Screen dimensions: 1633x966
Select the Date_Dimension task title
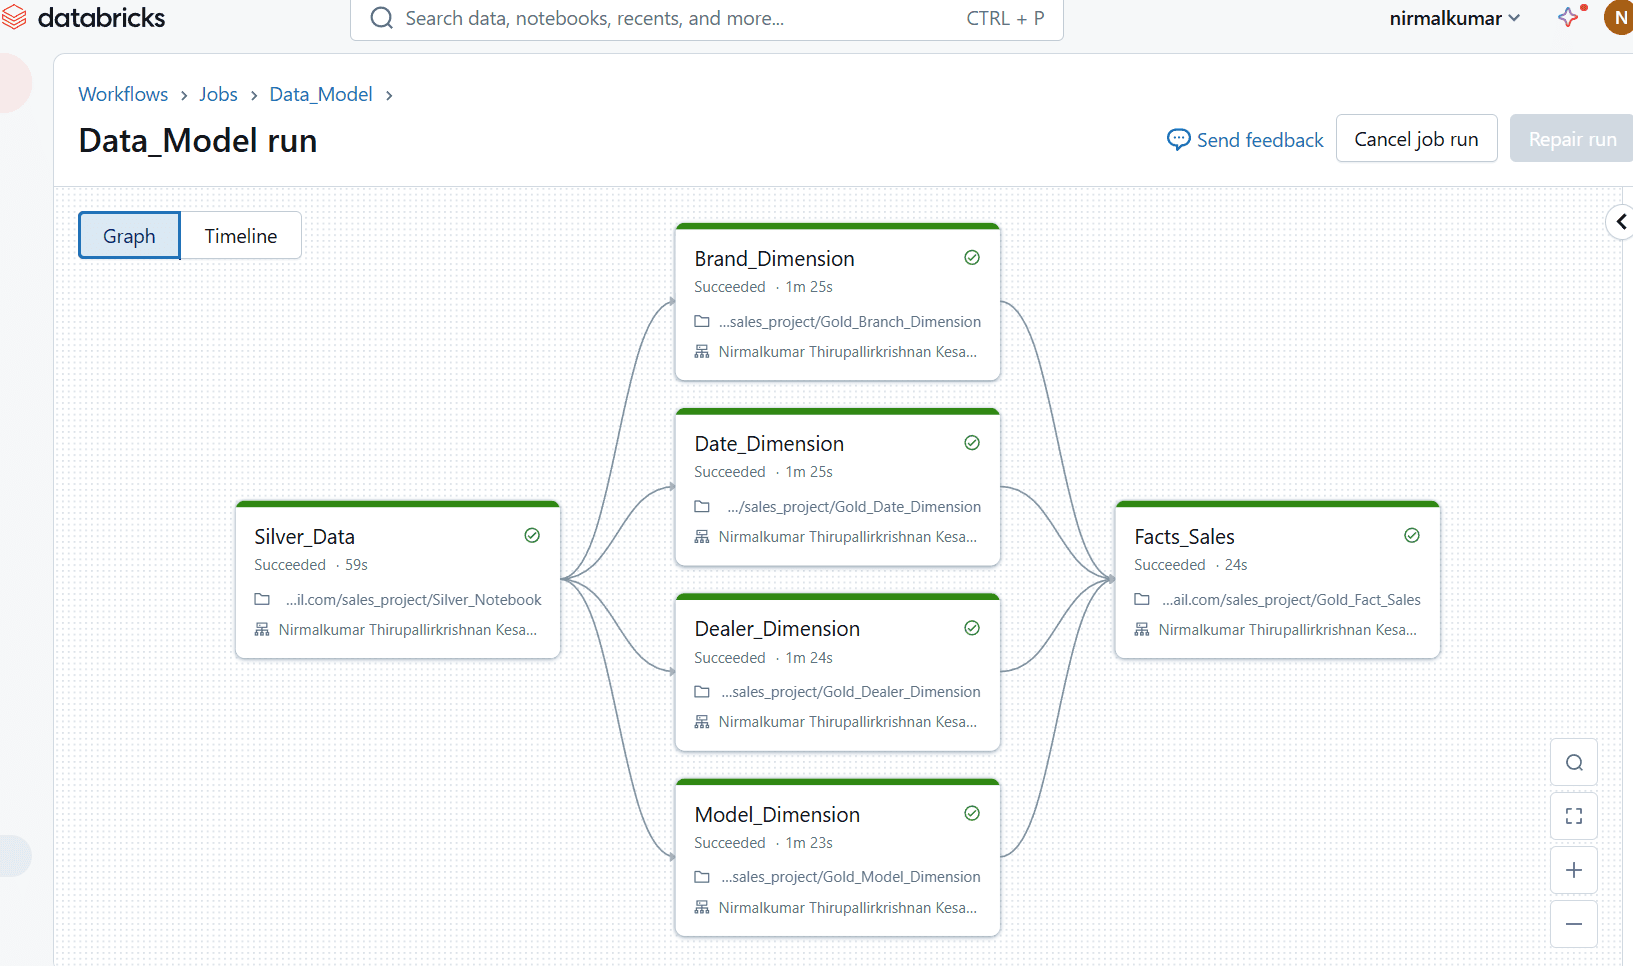point(769,444)
